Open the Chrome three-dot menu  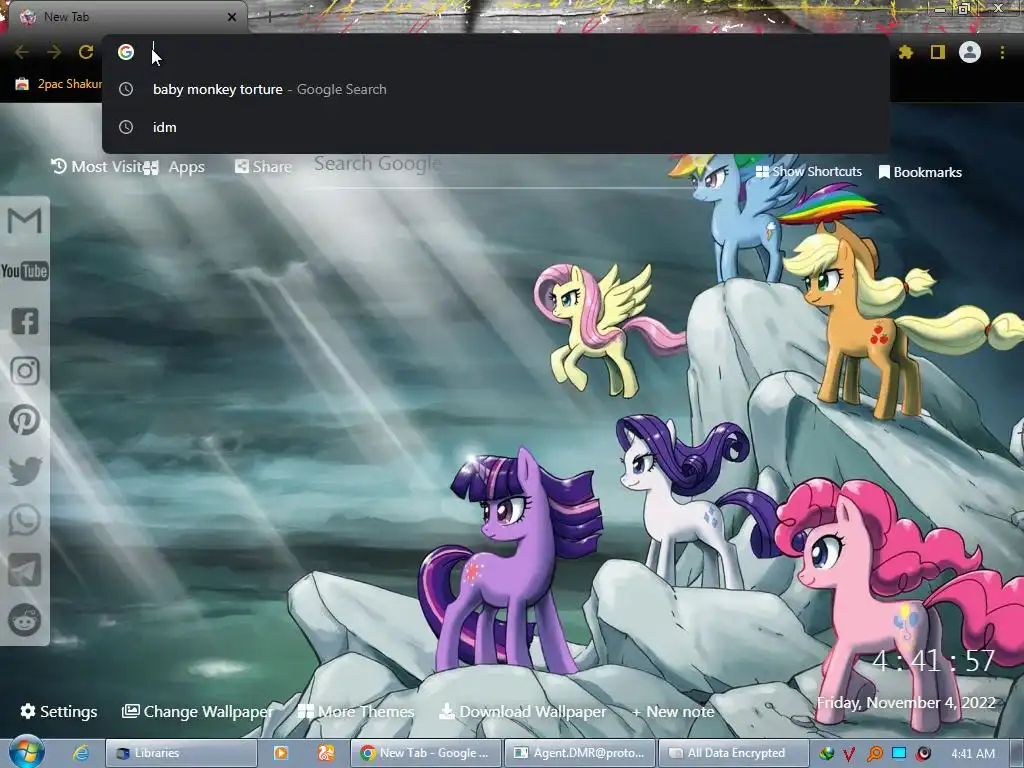1002,52
